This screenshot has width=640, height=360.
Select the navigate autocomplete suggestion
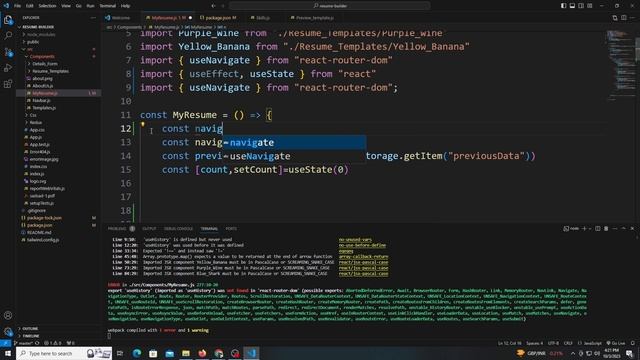294,142
